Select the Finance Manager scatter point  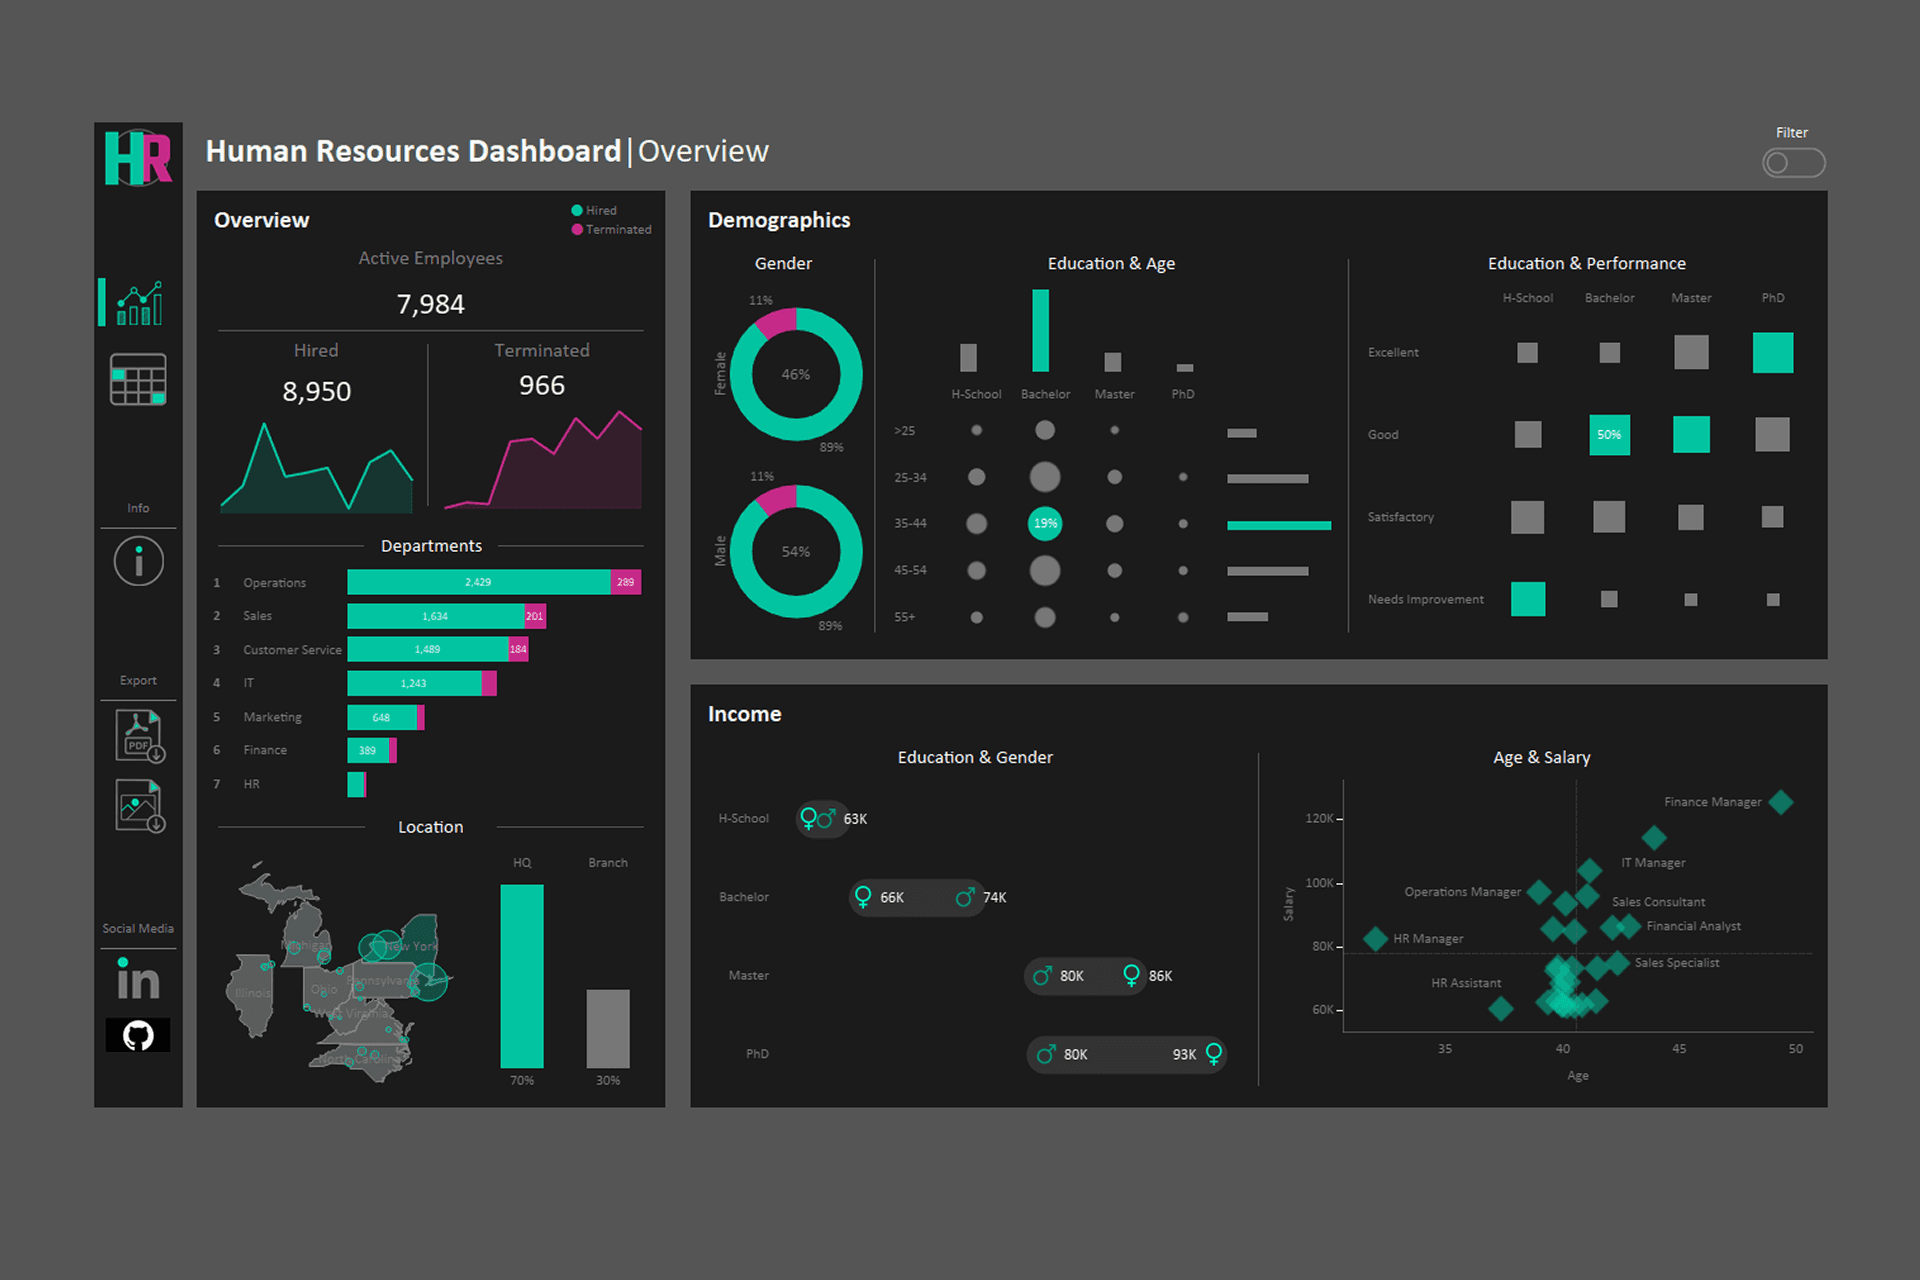pyautogui.click(x=1781, y=802)
